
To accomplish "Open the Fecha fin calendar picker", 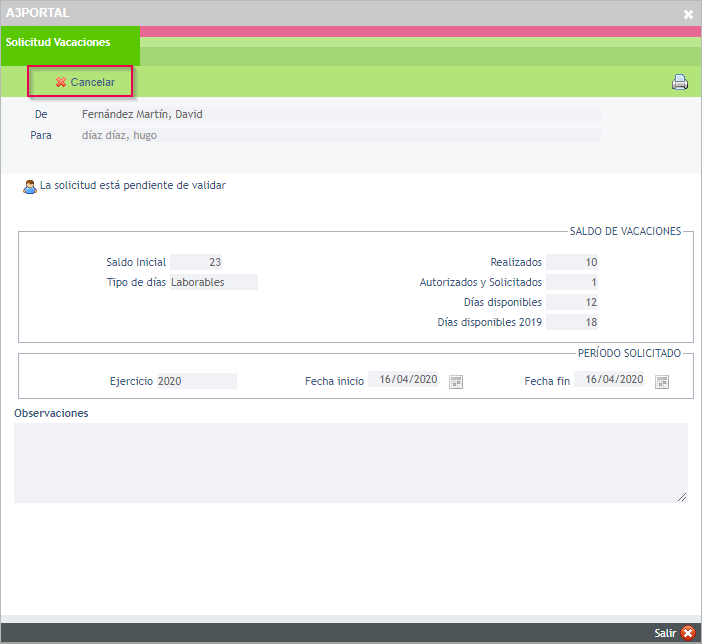I will click(662, 382).
